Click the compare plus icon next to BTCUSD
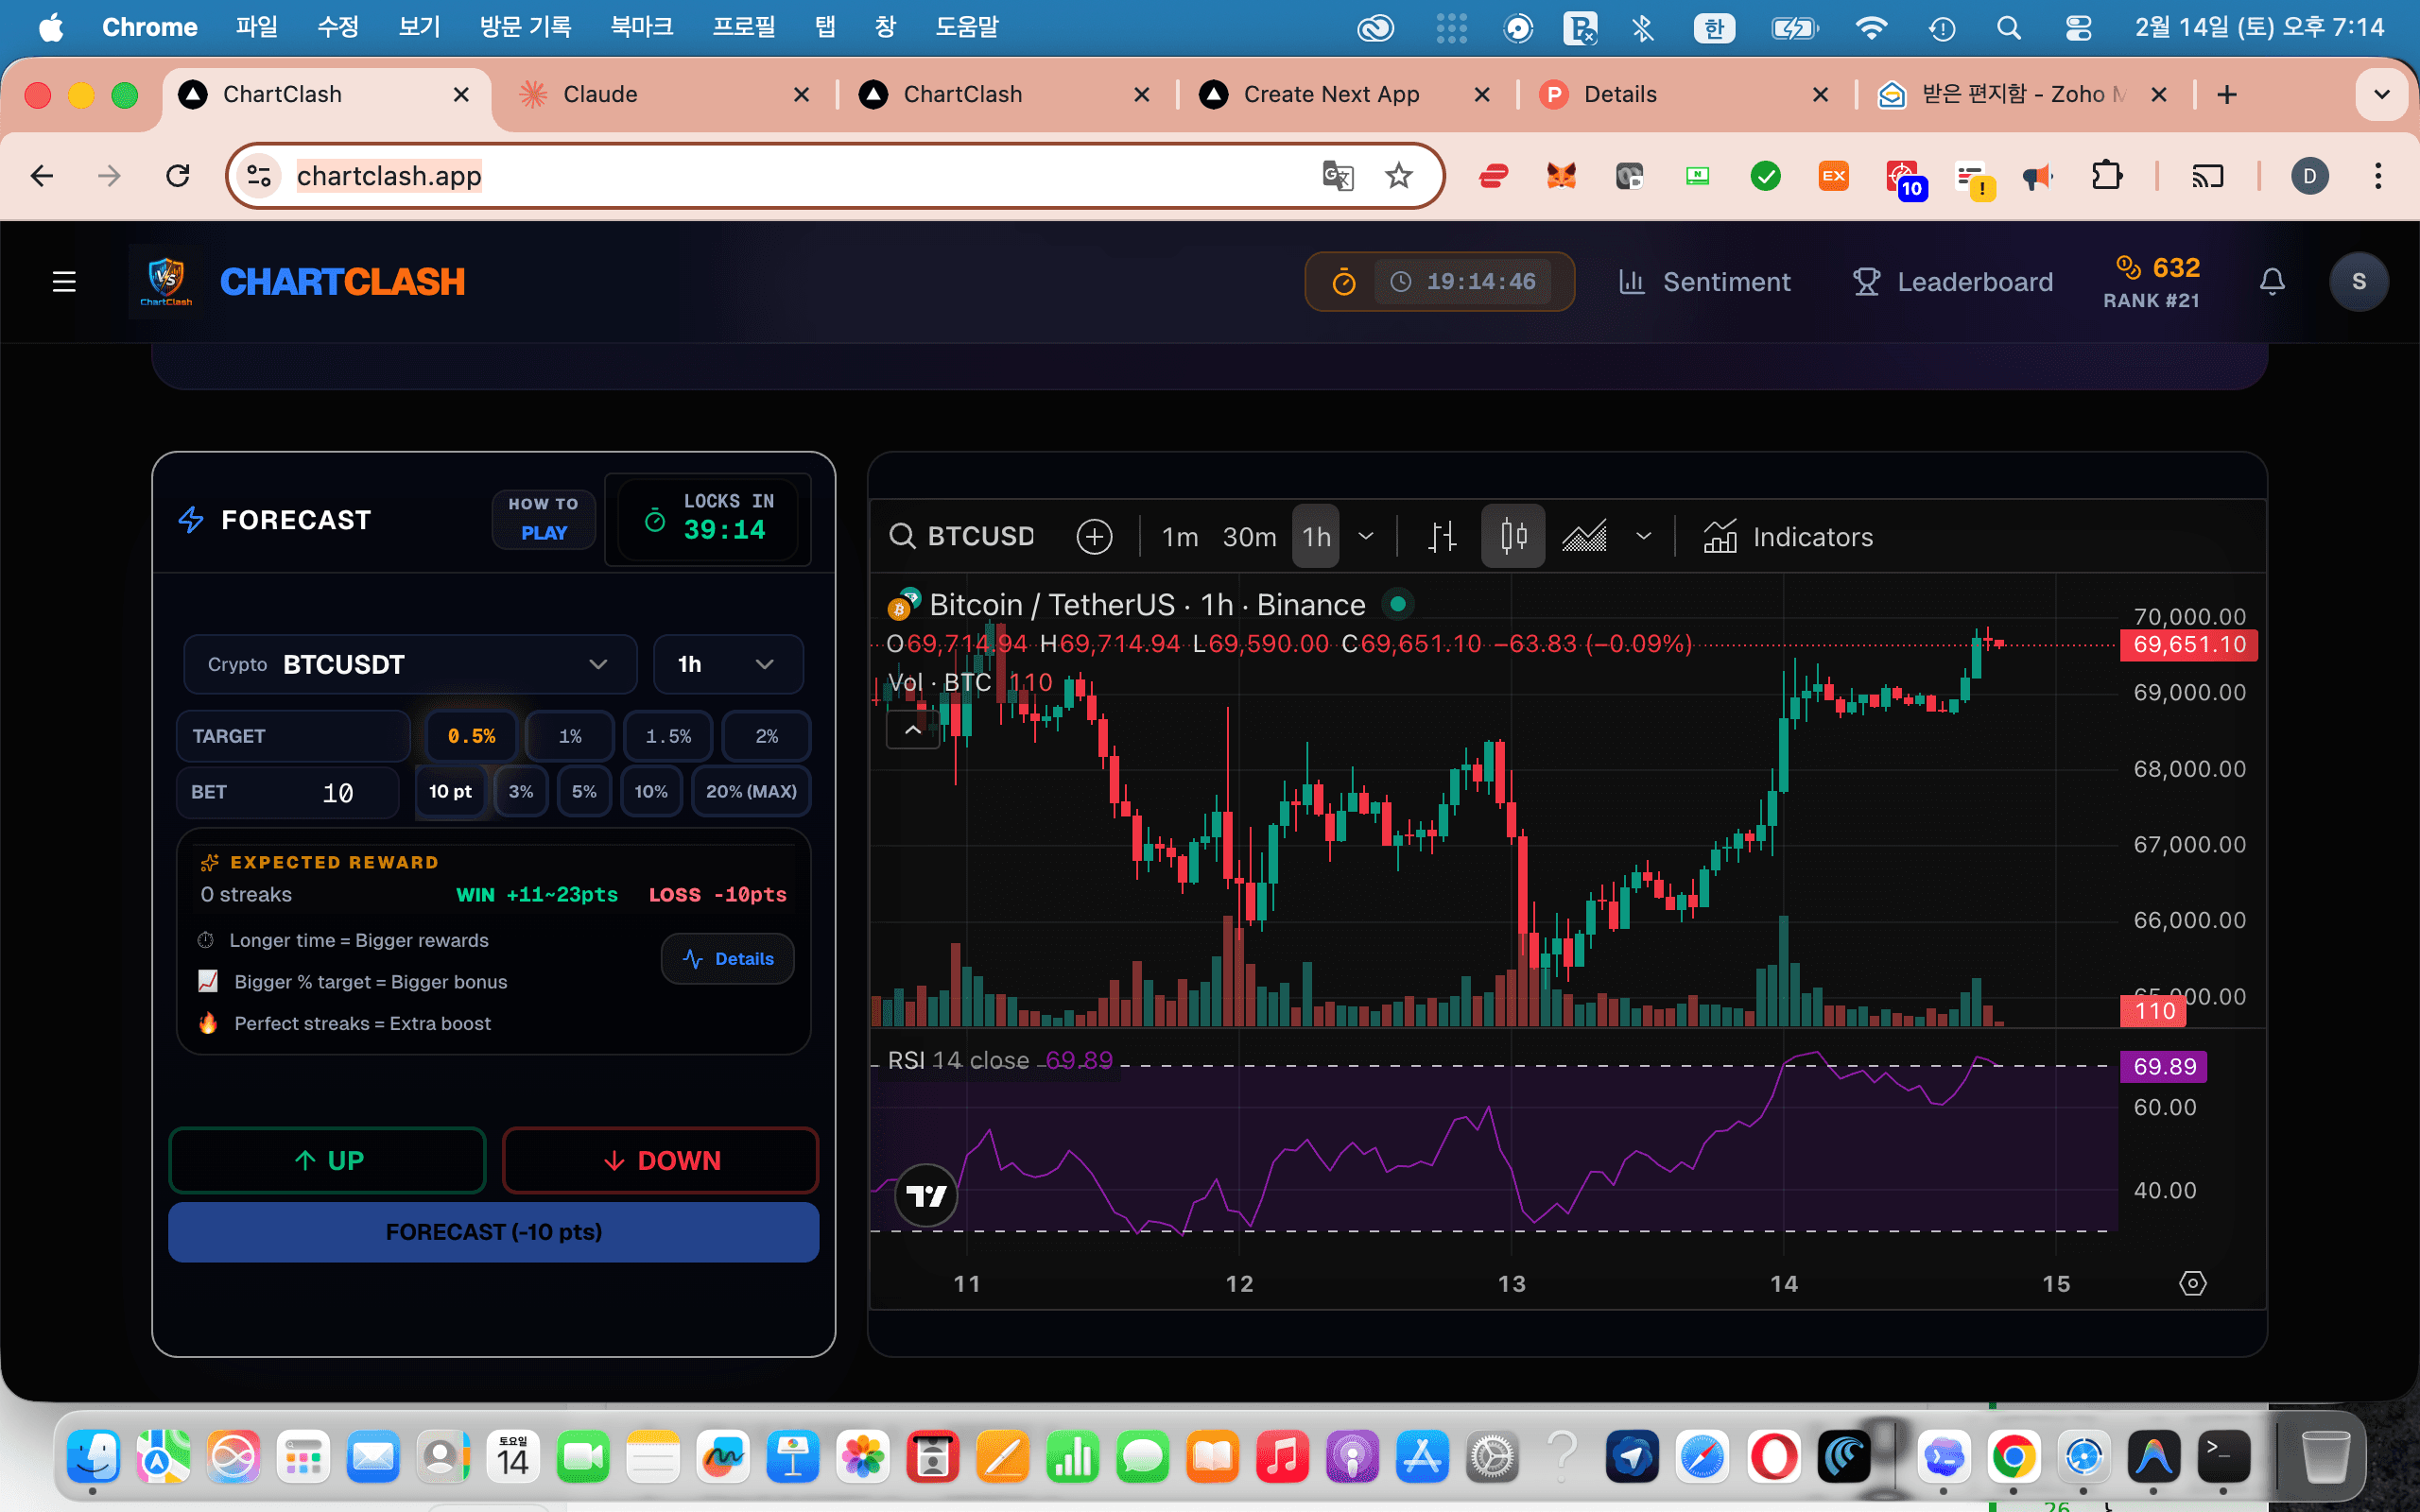The image size is (2420, 1512). [x=1094, y=536]
